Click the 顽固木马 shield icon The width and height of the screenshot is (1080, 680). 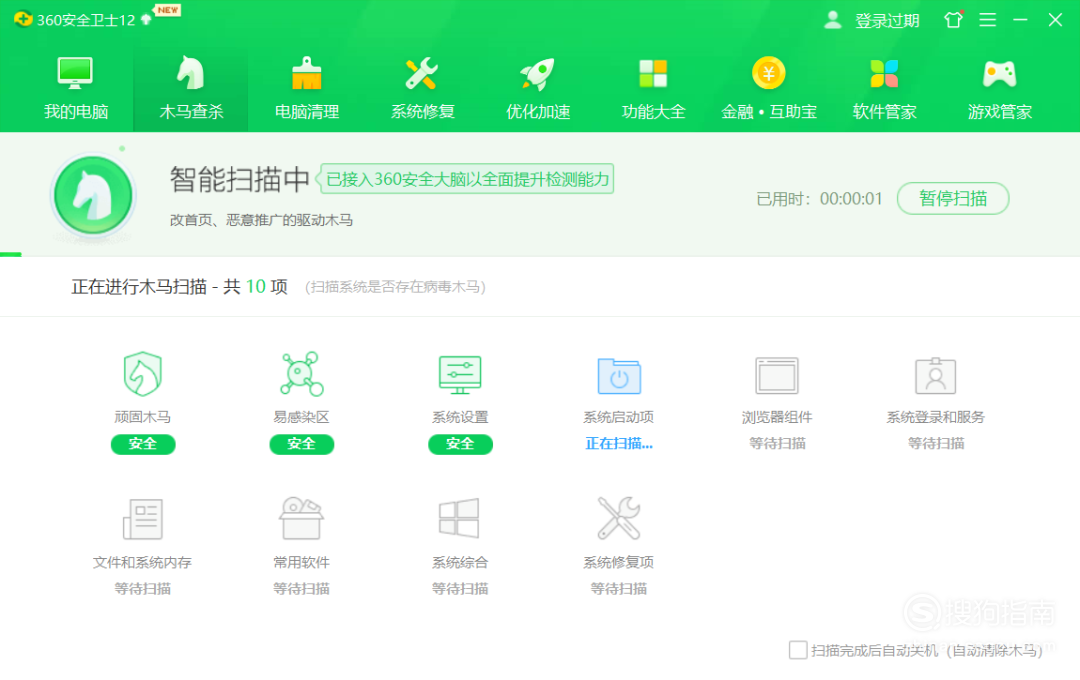click(x=143, y=374)
